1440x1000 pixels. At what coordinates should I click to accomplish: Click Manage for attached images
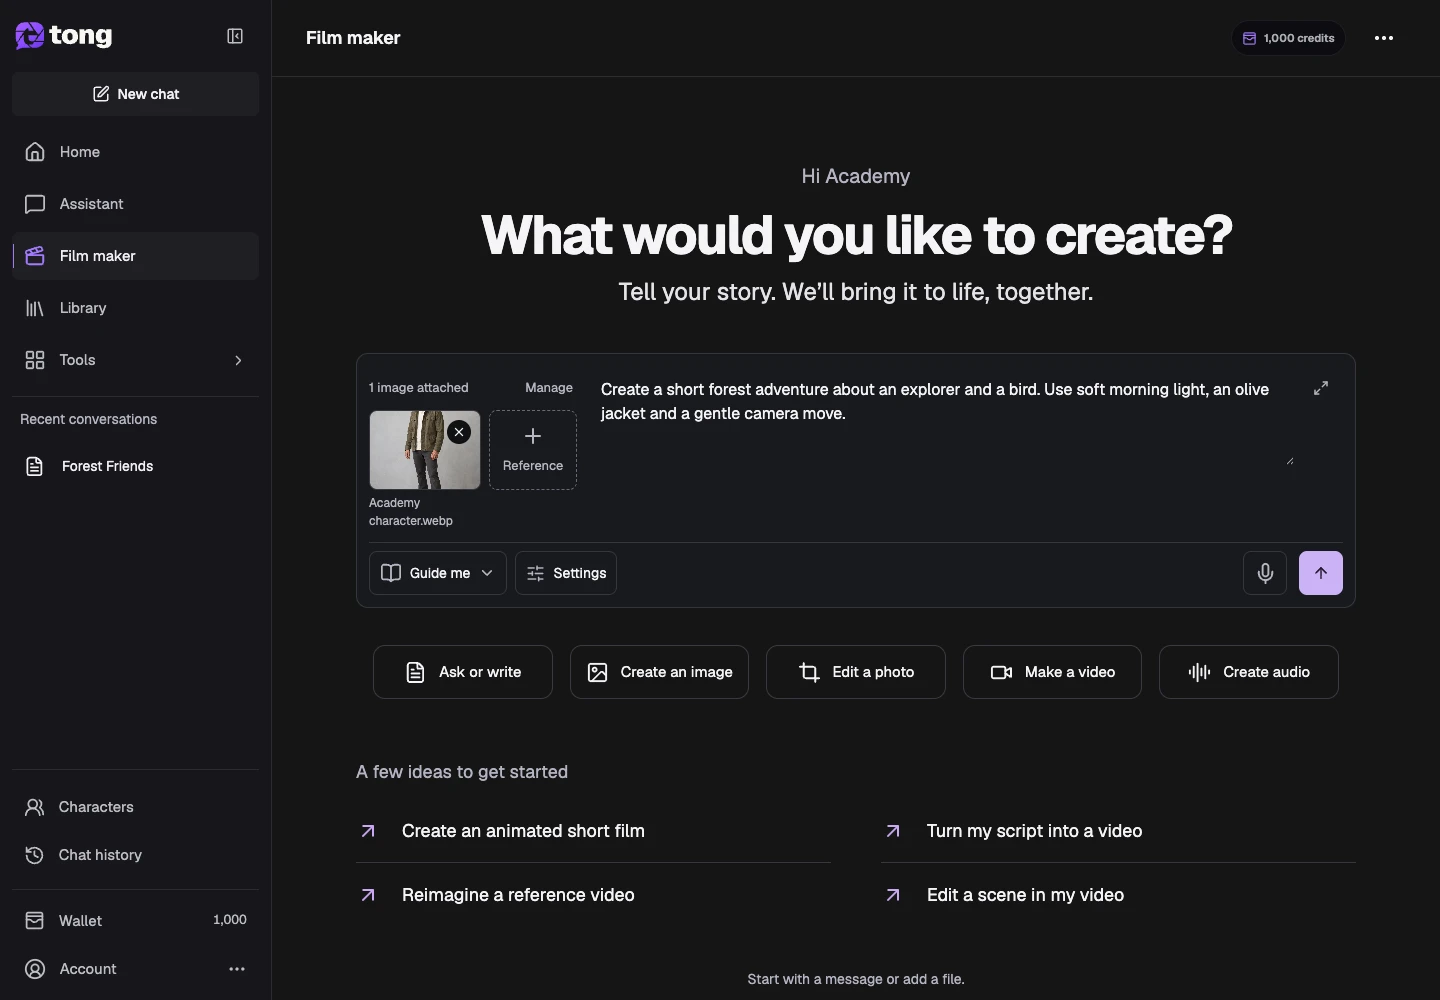[549, 388]
